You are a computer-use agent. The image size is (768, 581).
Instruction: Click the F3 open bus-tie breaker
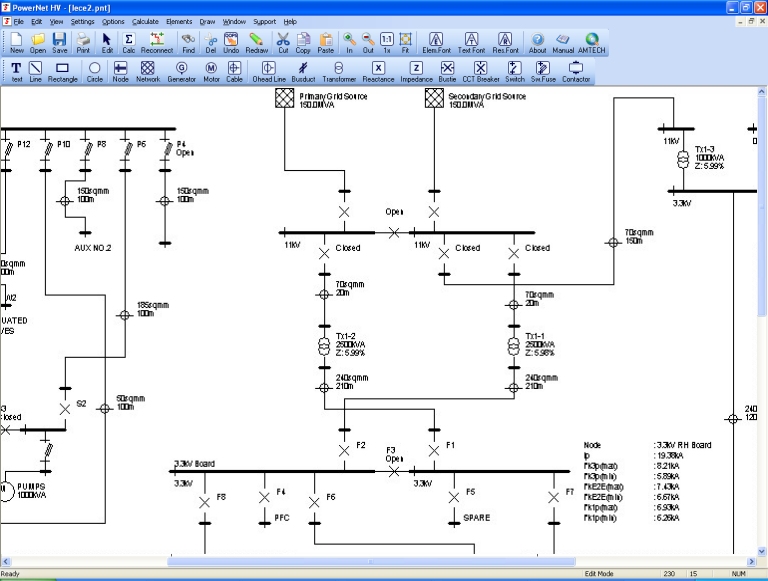(x=394, y=471)
